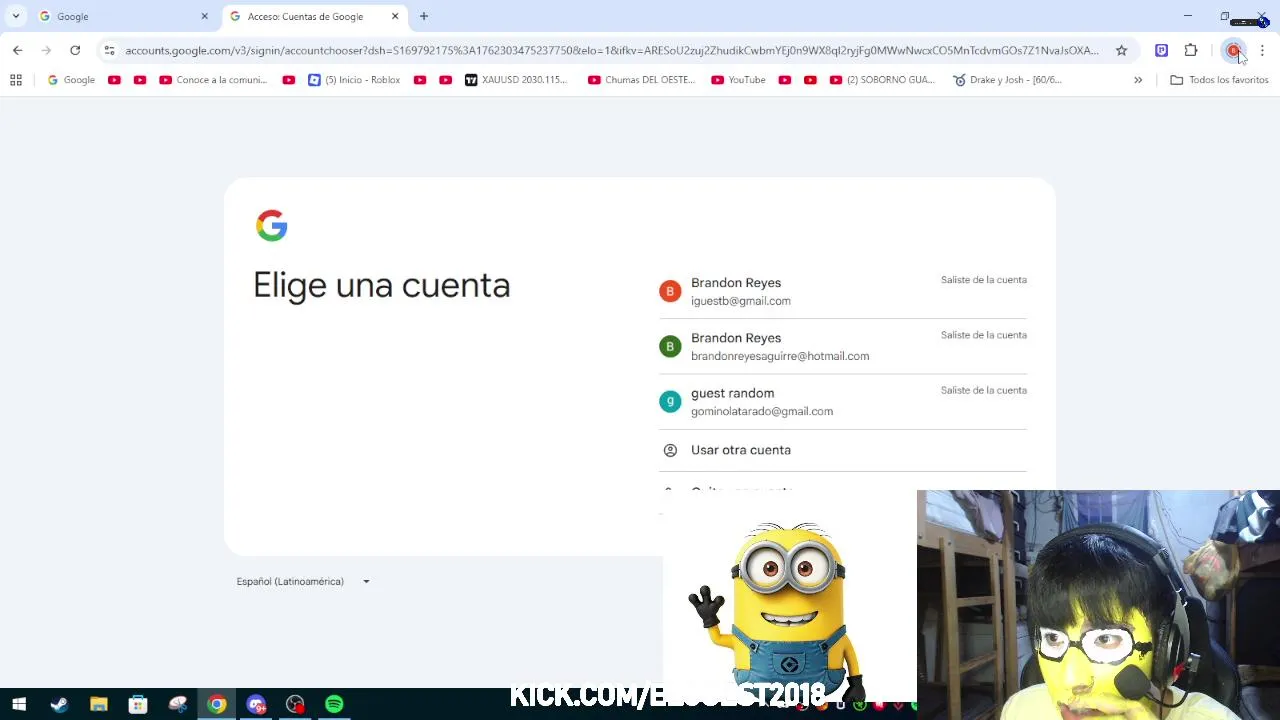Open the Chrome profile avatar
Viewport: 1280px width, 720px height.
pos(1233,50)
